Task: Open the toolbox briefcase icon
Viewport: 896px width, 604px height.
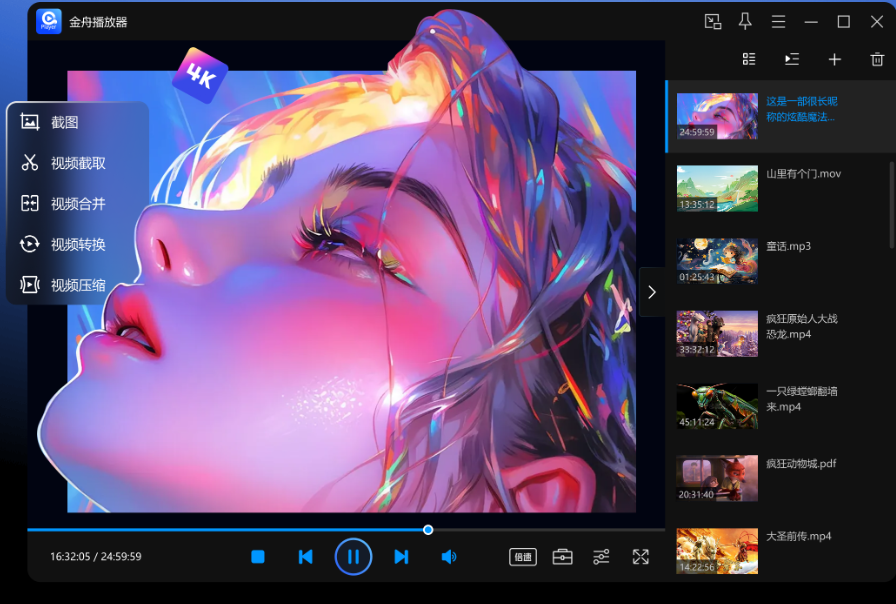Action: coord(562,557)
